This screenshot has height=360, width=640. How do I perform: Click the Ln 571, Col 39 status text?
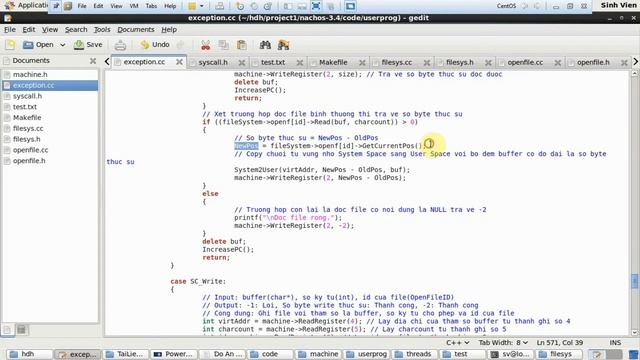[559, 342]
